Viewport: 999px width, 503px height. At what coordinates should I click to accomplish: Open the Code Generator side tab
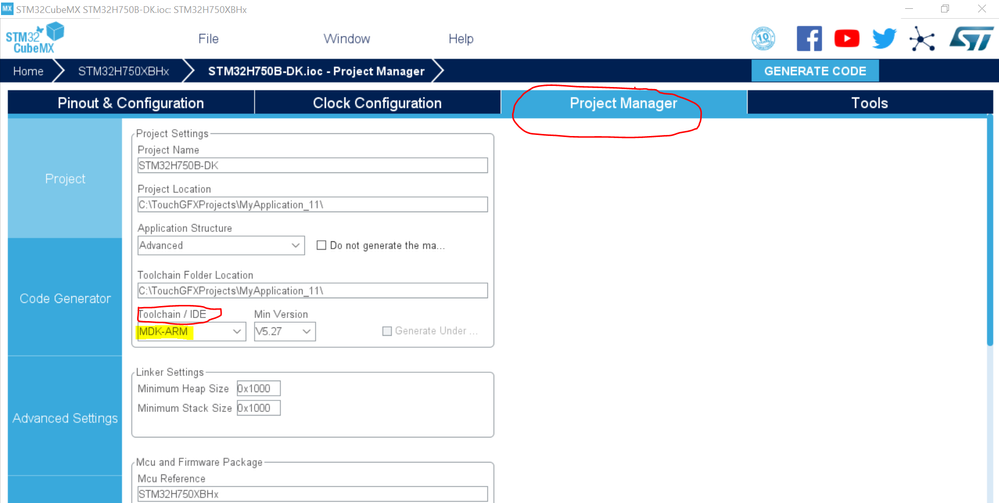[65, 298]
